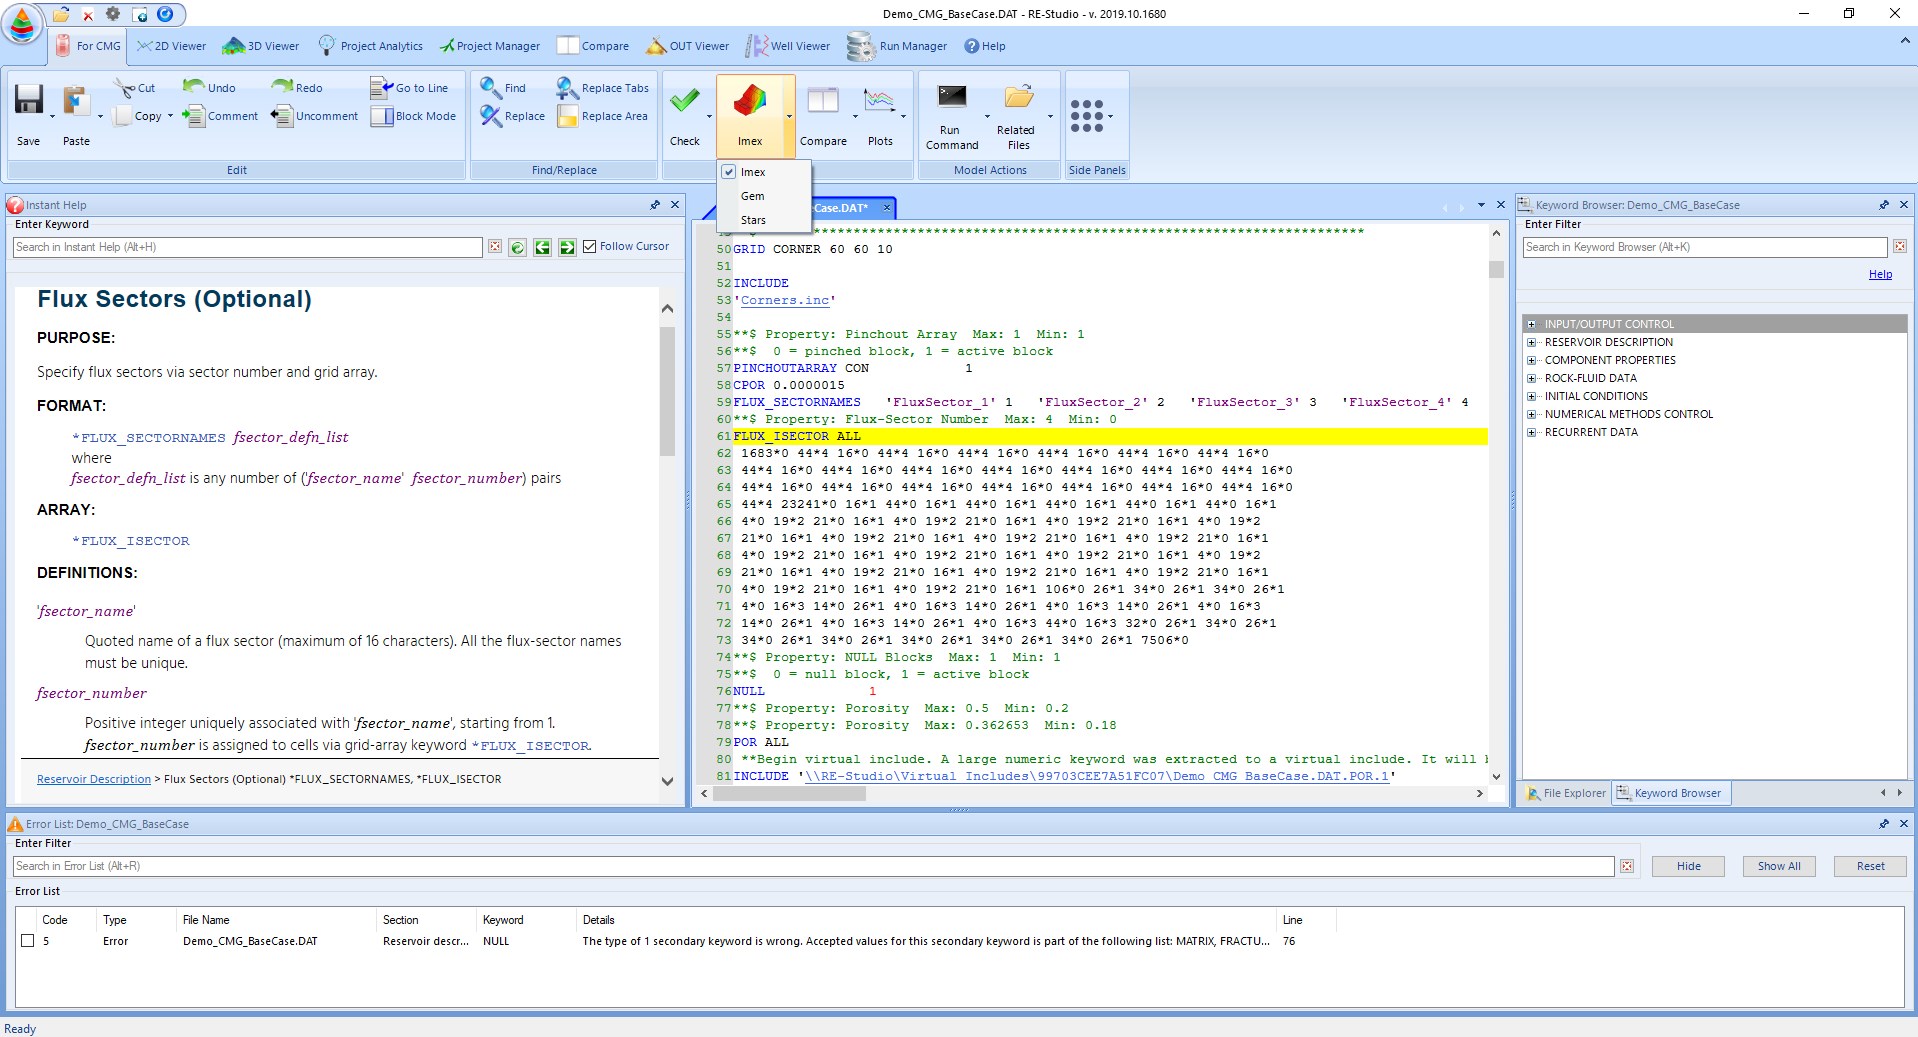
Task: Toggle the Follow Cursor checkbox
Action: (590, 247)
